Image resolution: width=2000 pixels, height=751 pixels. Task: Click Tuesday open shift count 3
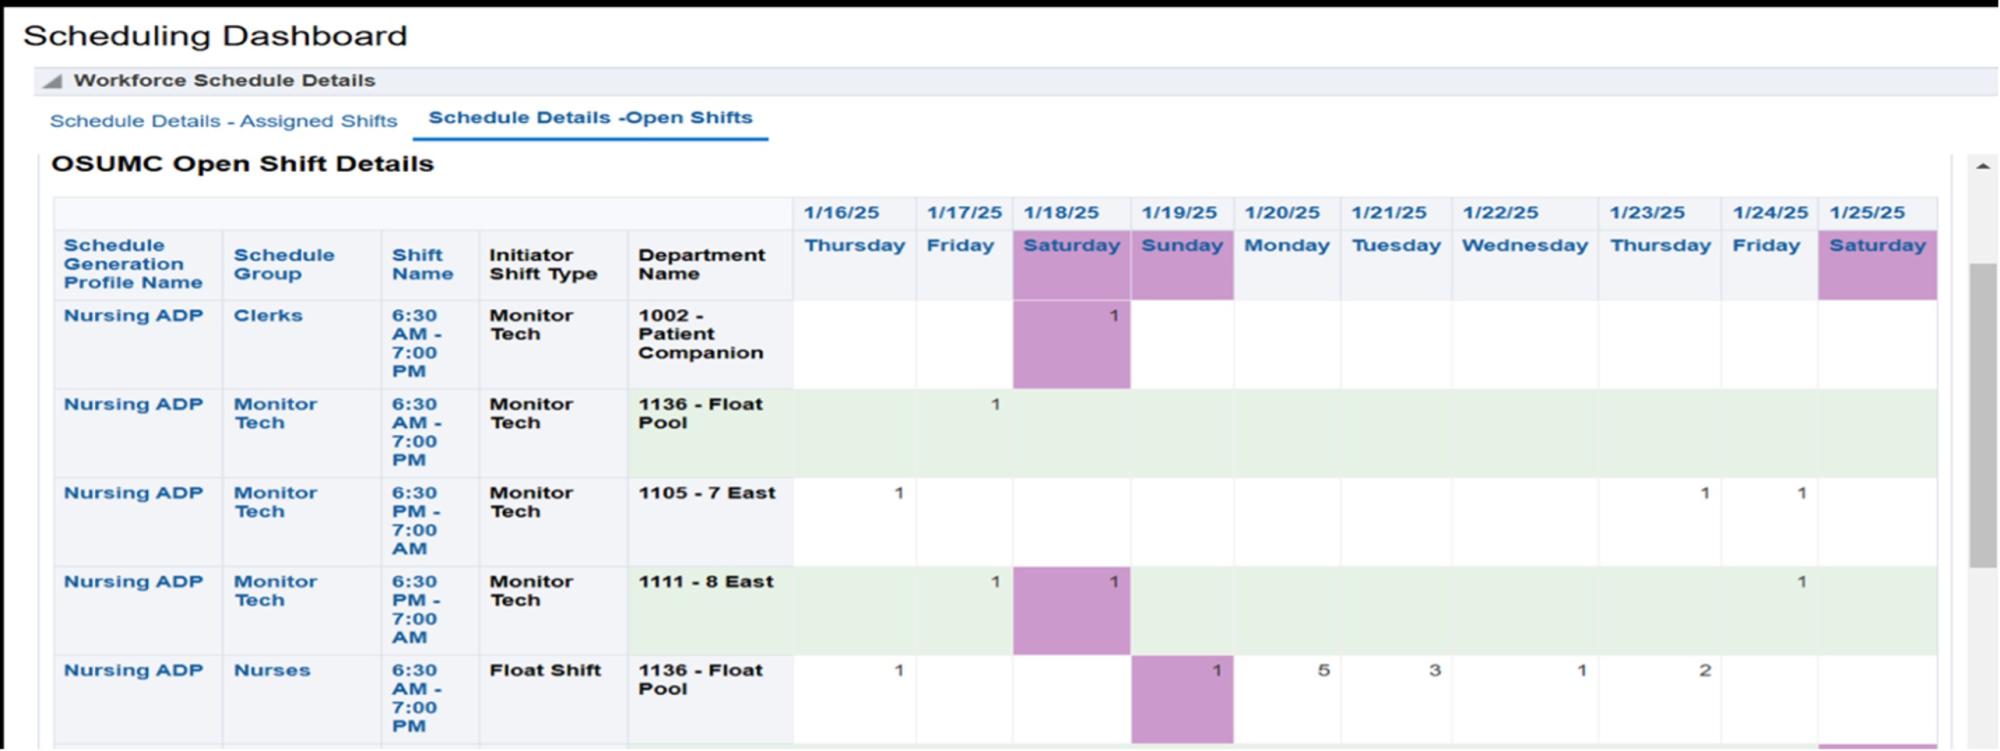(x=1434, y=671)
